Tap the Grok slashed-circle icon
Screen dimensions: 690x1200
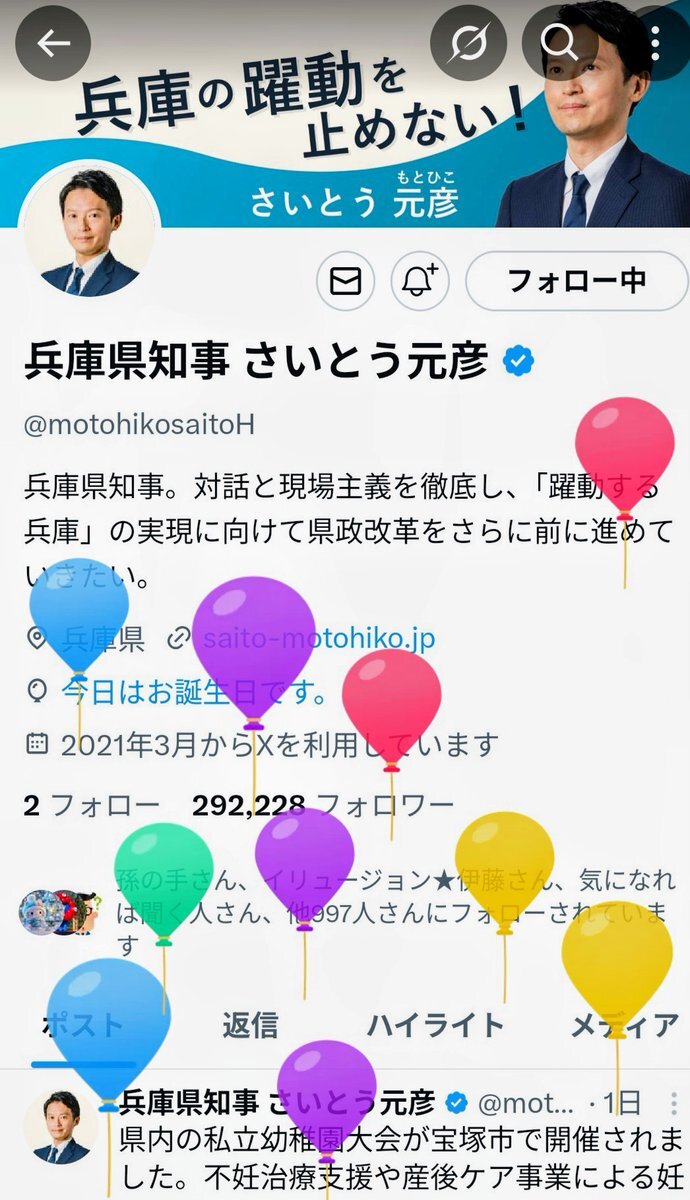click(x=469, y=44)
